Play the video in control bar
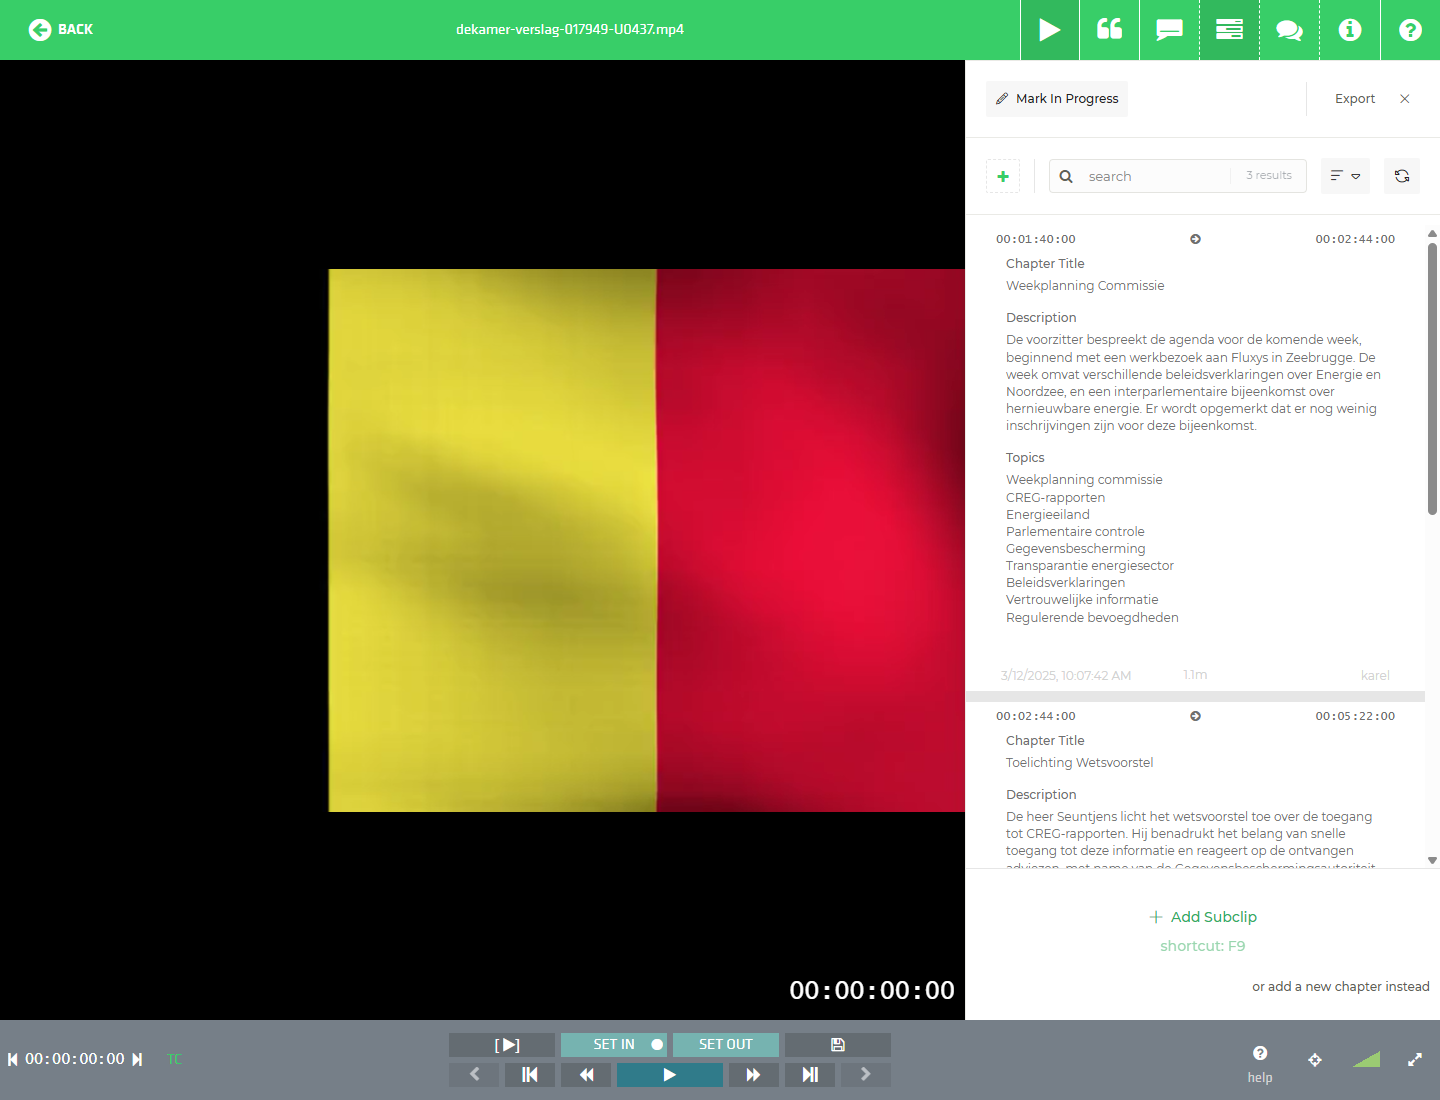The height and width of the screenshot is (1100, 1440). coord(670,1075)
